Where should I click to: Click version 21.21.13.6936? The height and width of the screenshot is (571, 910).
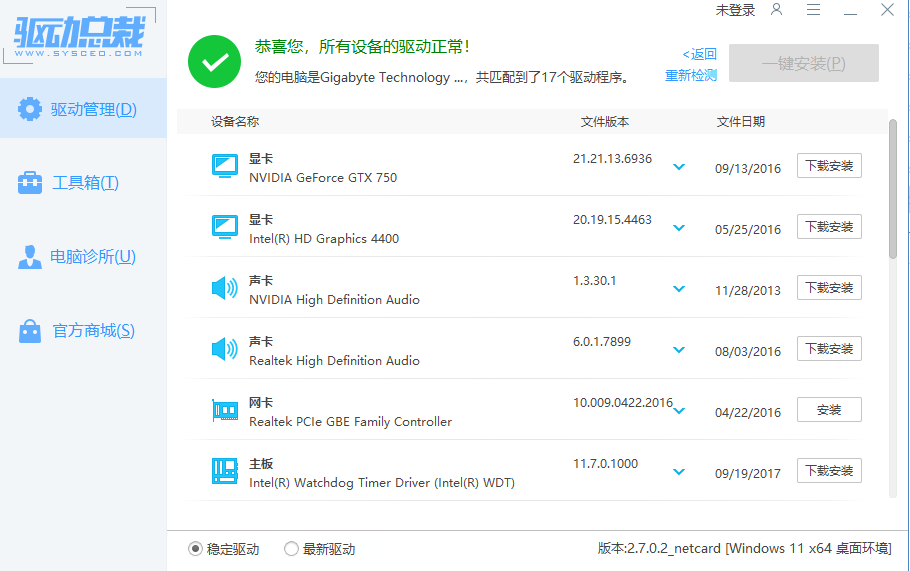(612, 158)
